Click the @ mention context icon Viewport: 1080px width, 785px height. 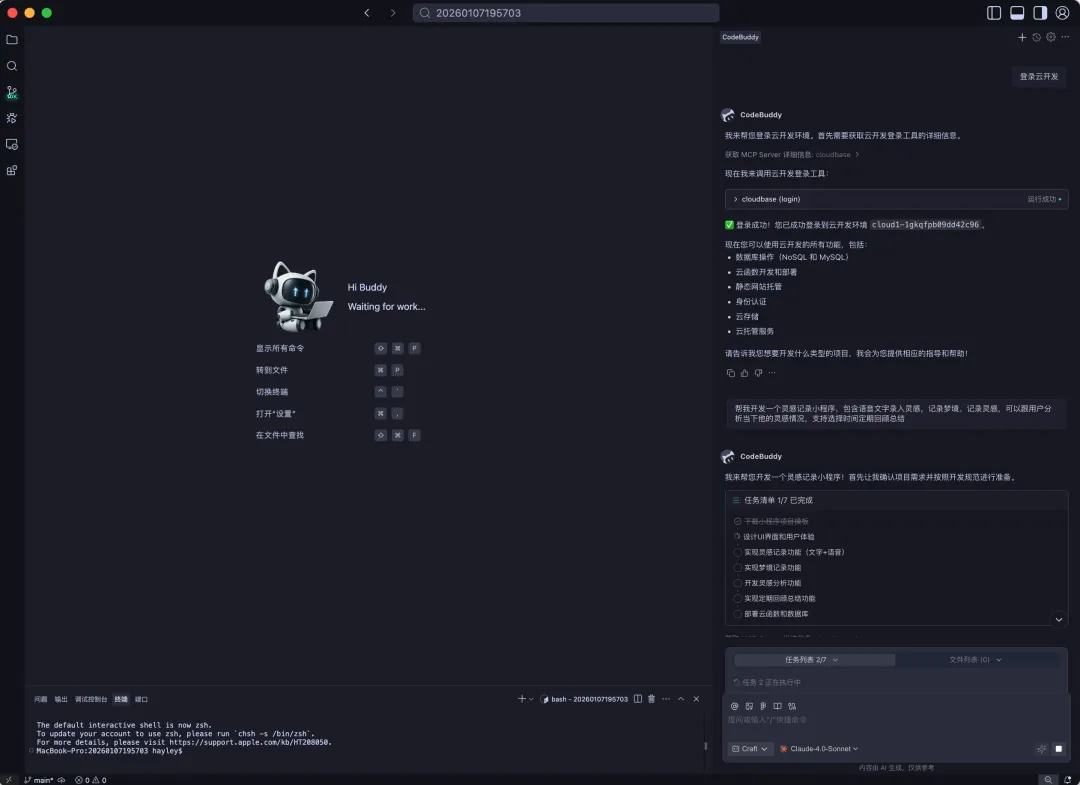[x=734, y=706]
